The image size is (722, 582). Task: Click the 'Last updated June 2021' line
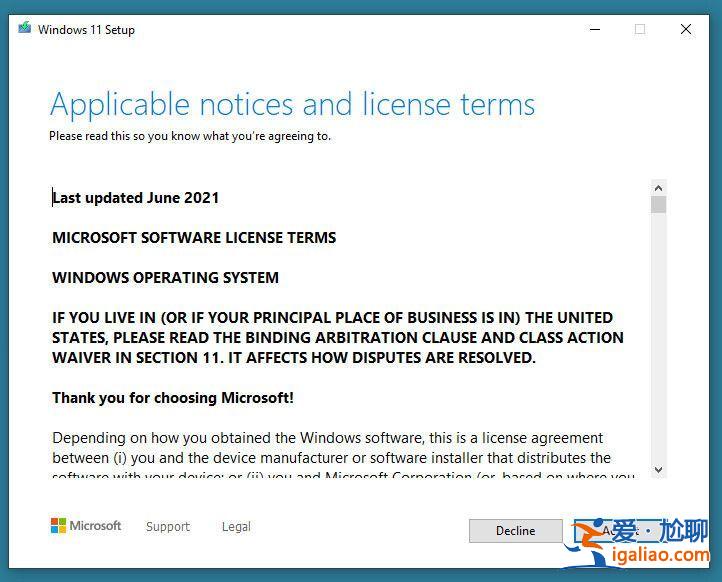[135, 198]
